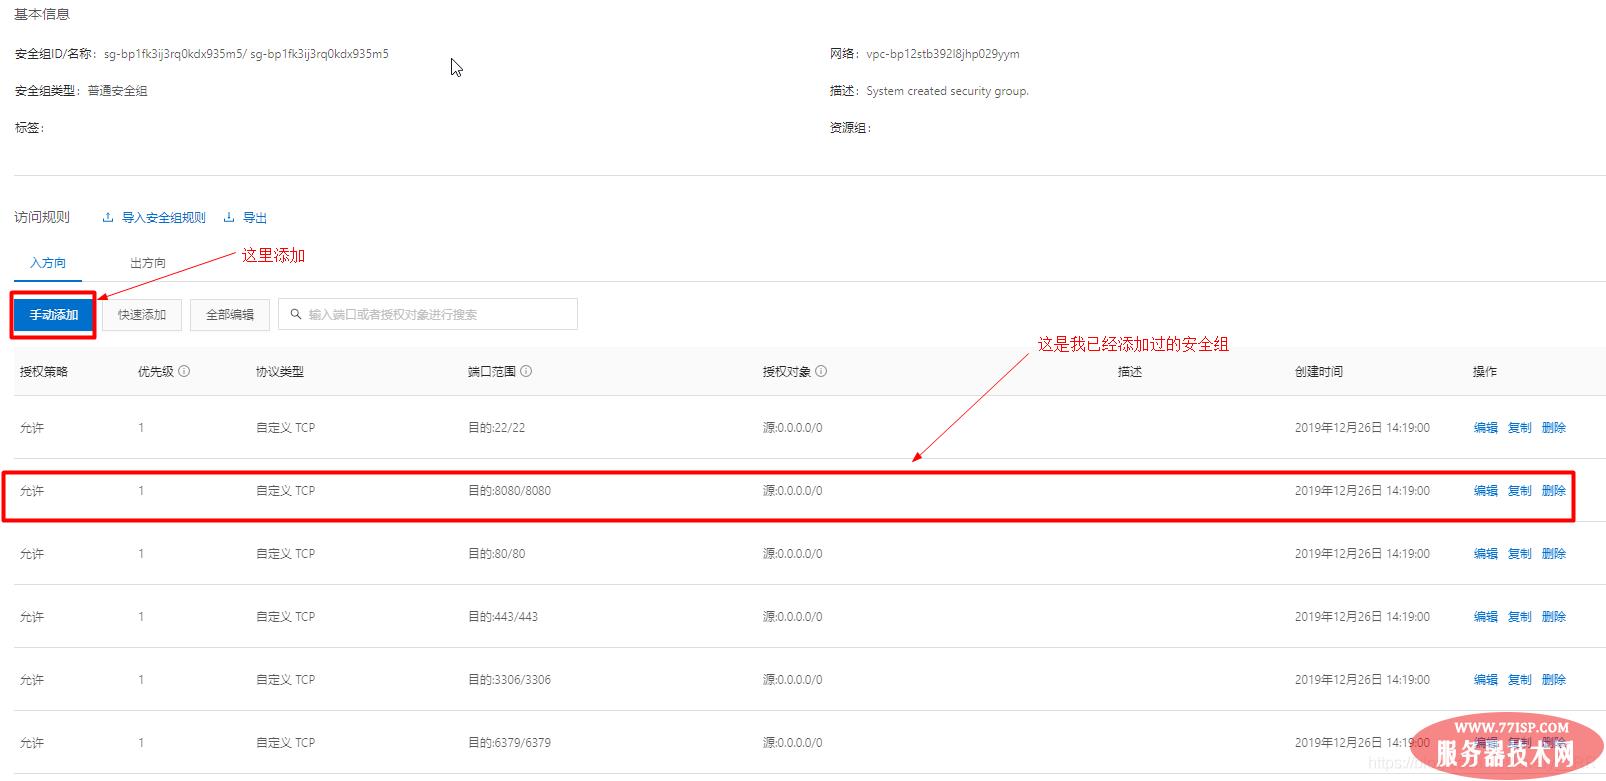Click the export icon next to 导出

click(229, 218)
